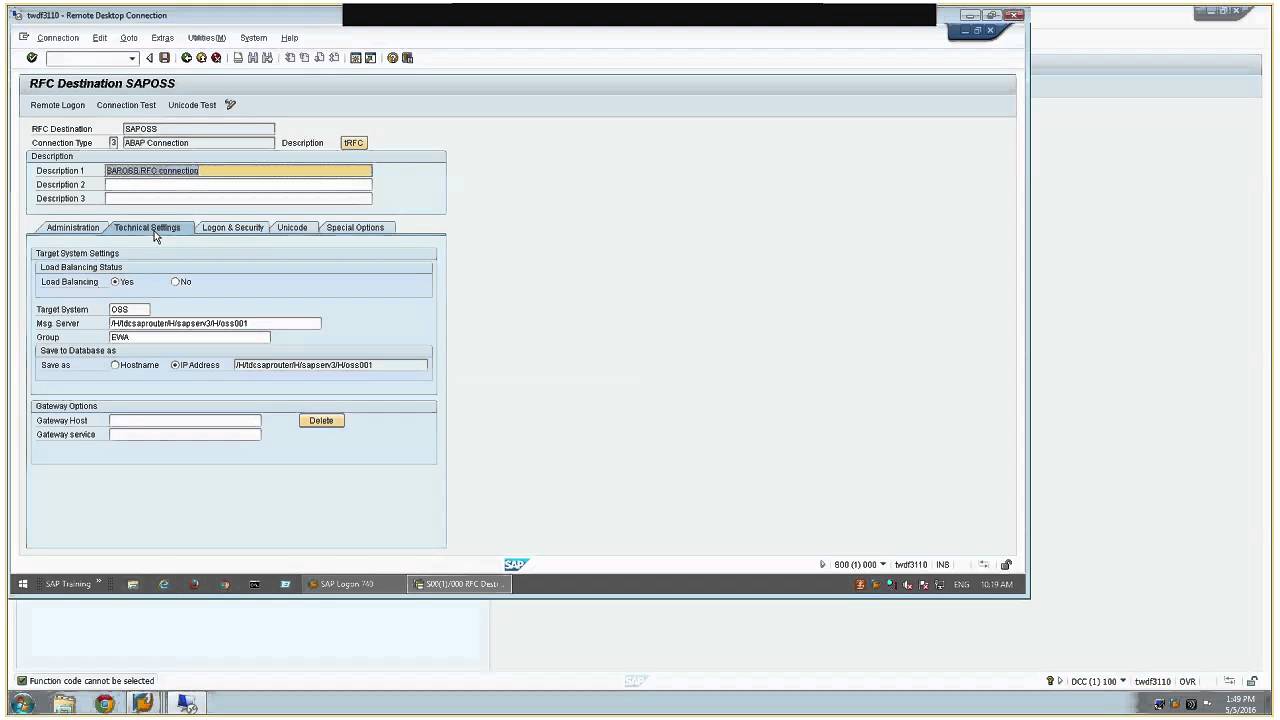This screenshot has width=1280, height=720.
Task: Click the green Back arrow icon
Action: (x=186, y=58)
